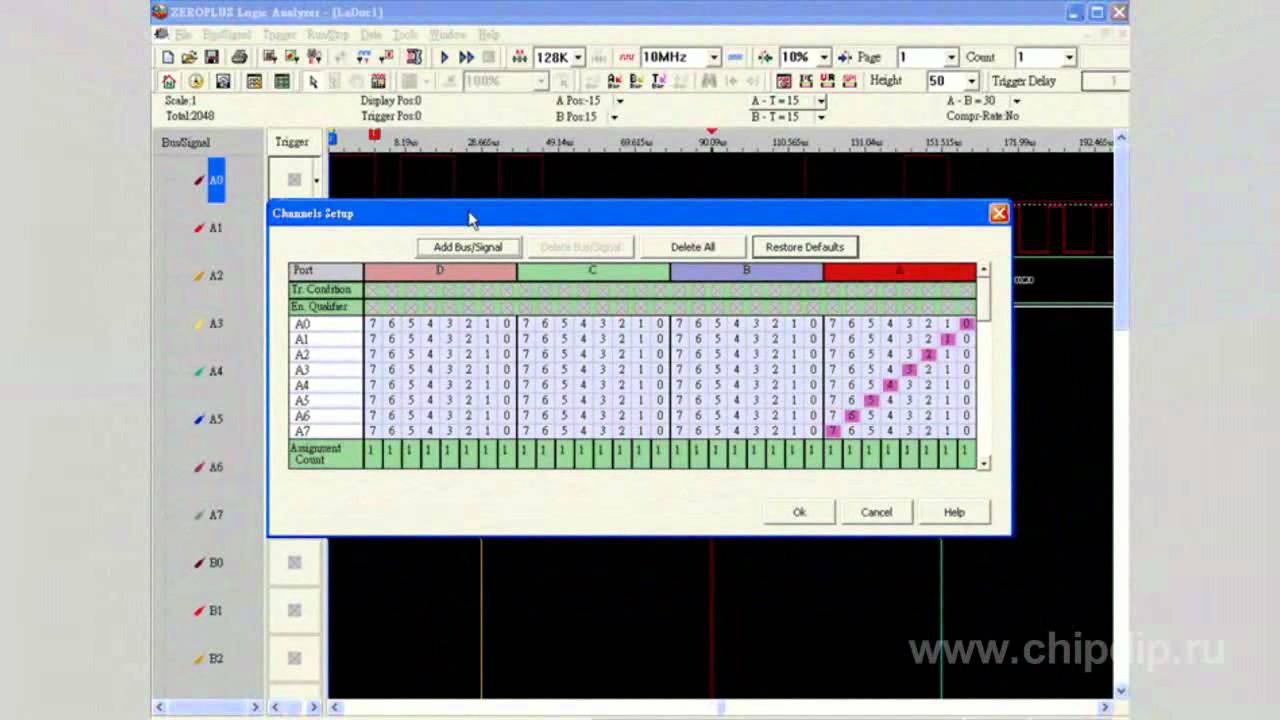Open the 10% zoom dropdown
Screen dimensions: 1280x720
coord(823,57)
